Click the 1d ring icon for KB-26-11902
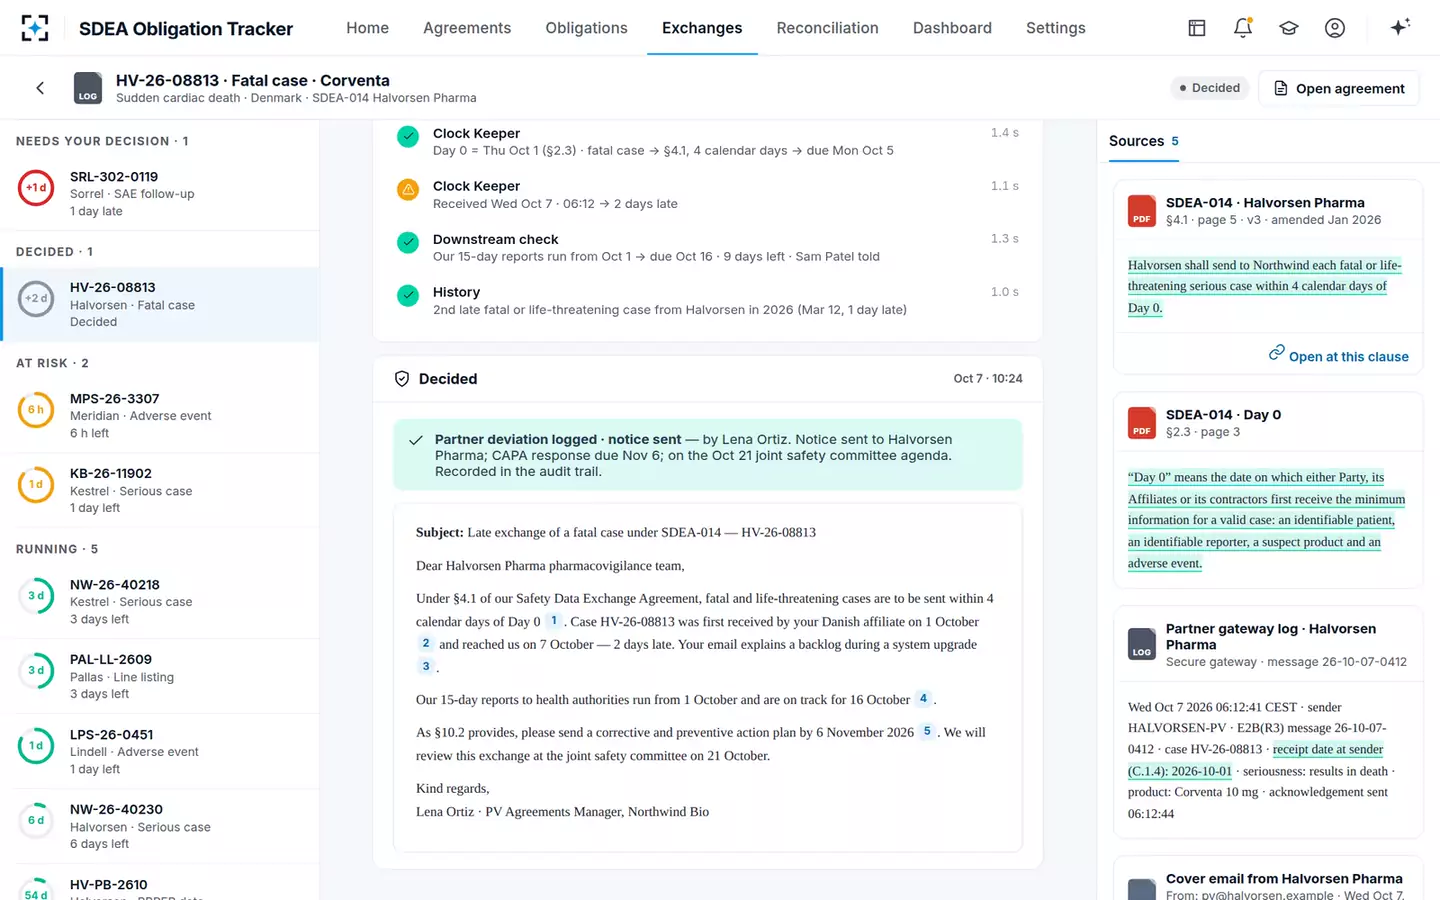 (36, 484)
